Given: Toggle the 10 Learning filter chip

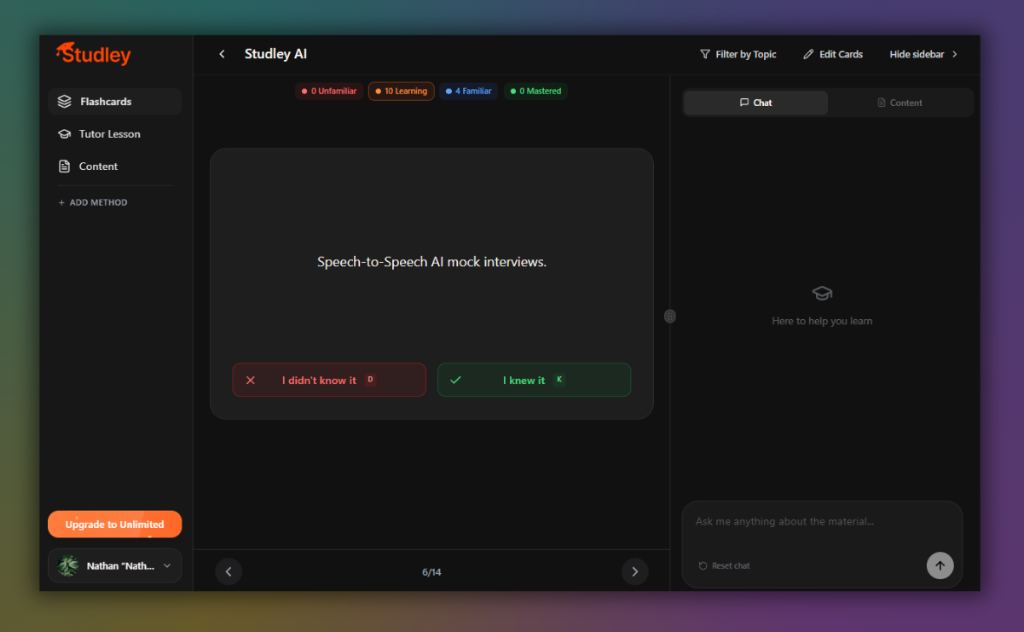Looking at the screenshot, I should [x=400, y=90].
